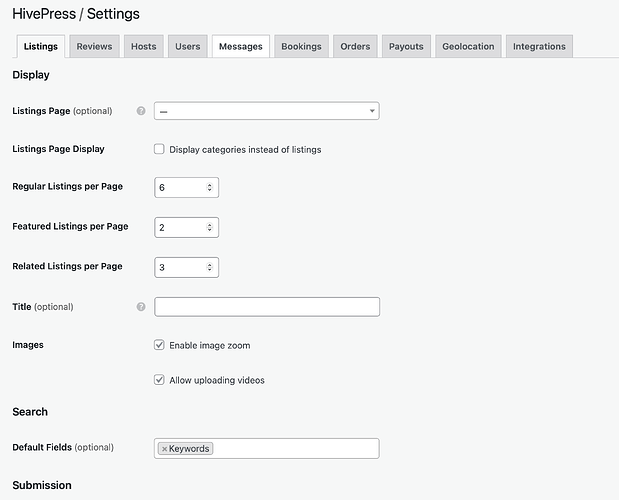Click the Listings Page help icon

click(141, 111)
